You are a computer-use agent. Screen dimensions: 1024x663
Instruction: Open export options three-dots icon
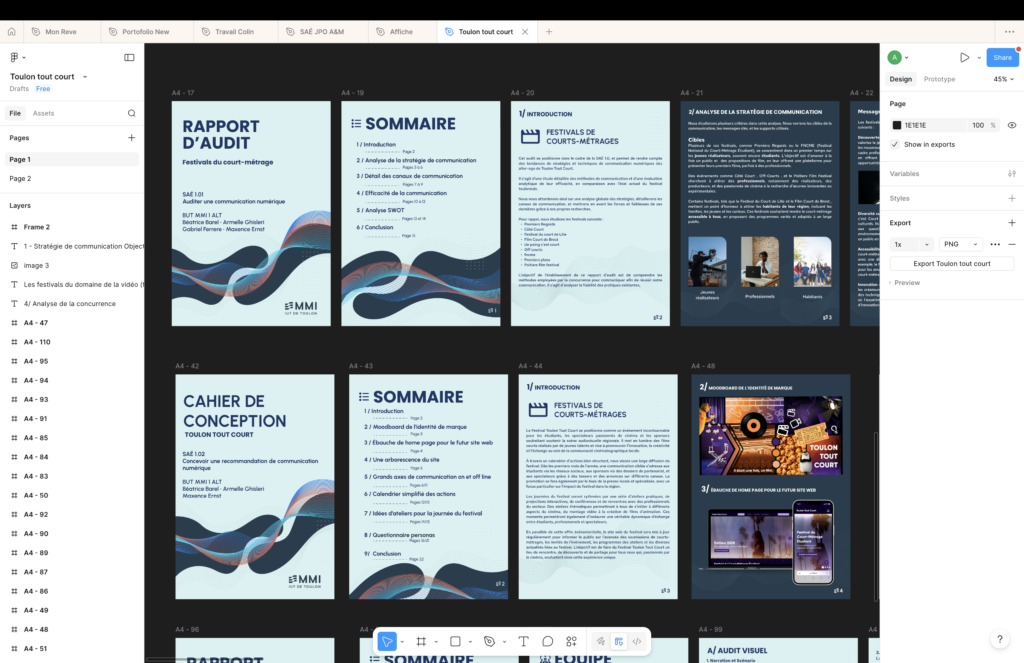point(995,244)
